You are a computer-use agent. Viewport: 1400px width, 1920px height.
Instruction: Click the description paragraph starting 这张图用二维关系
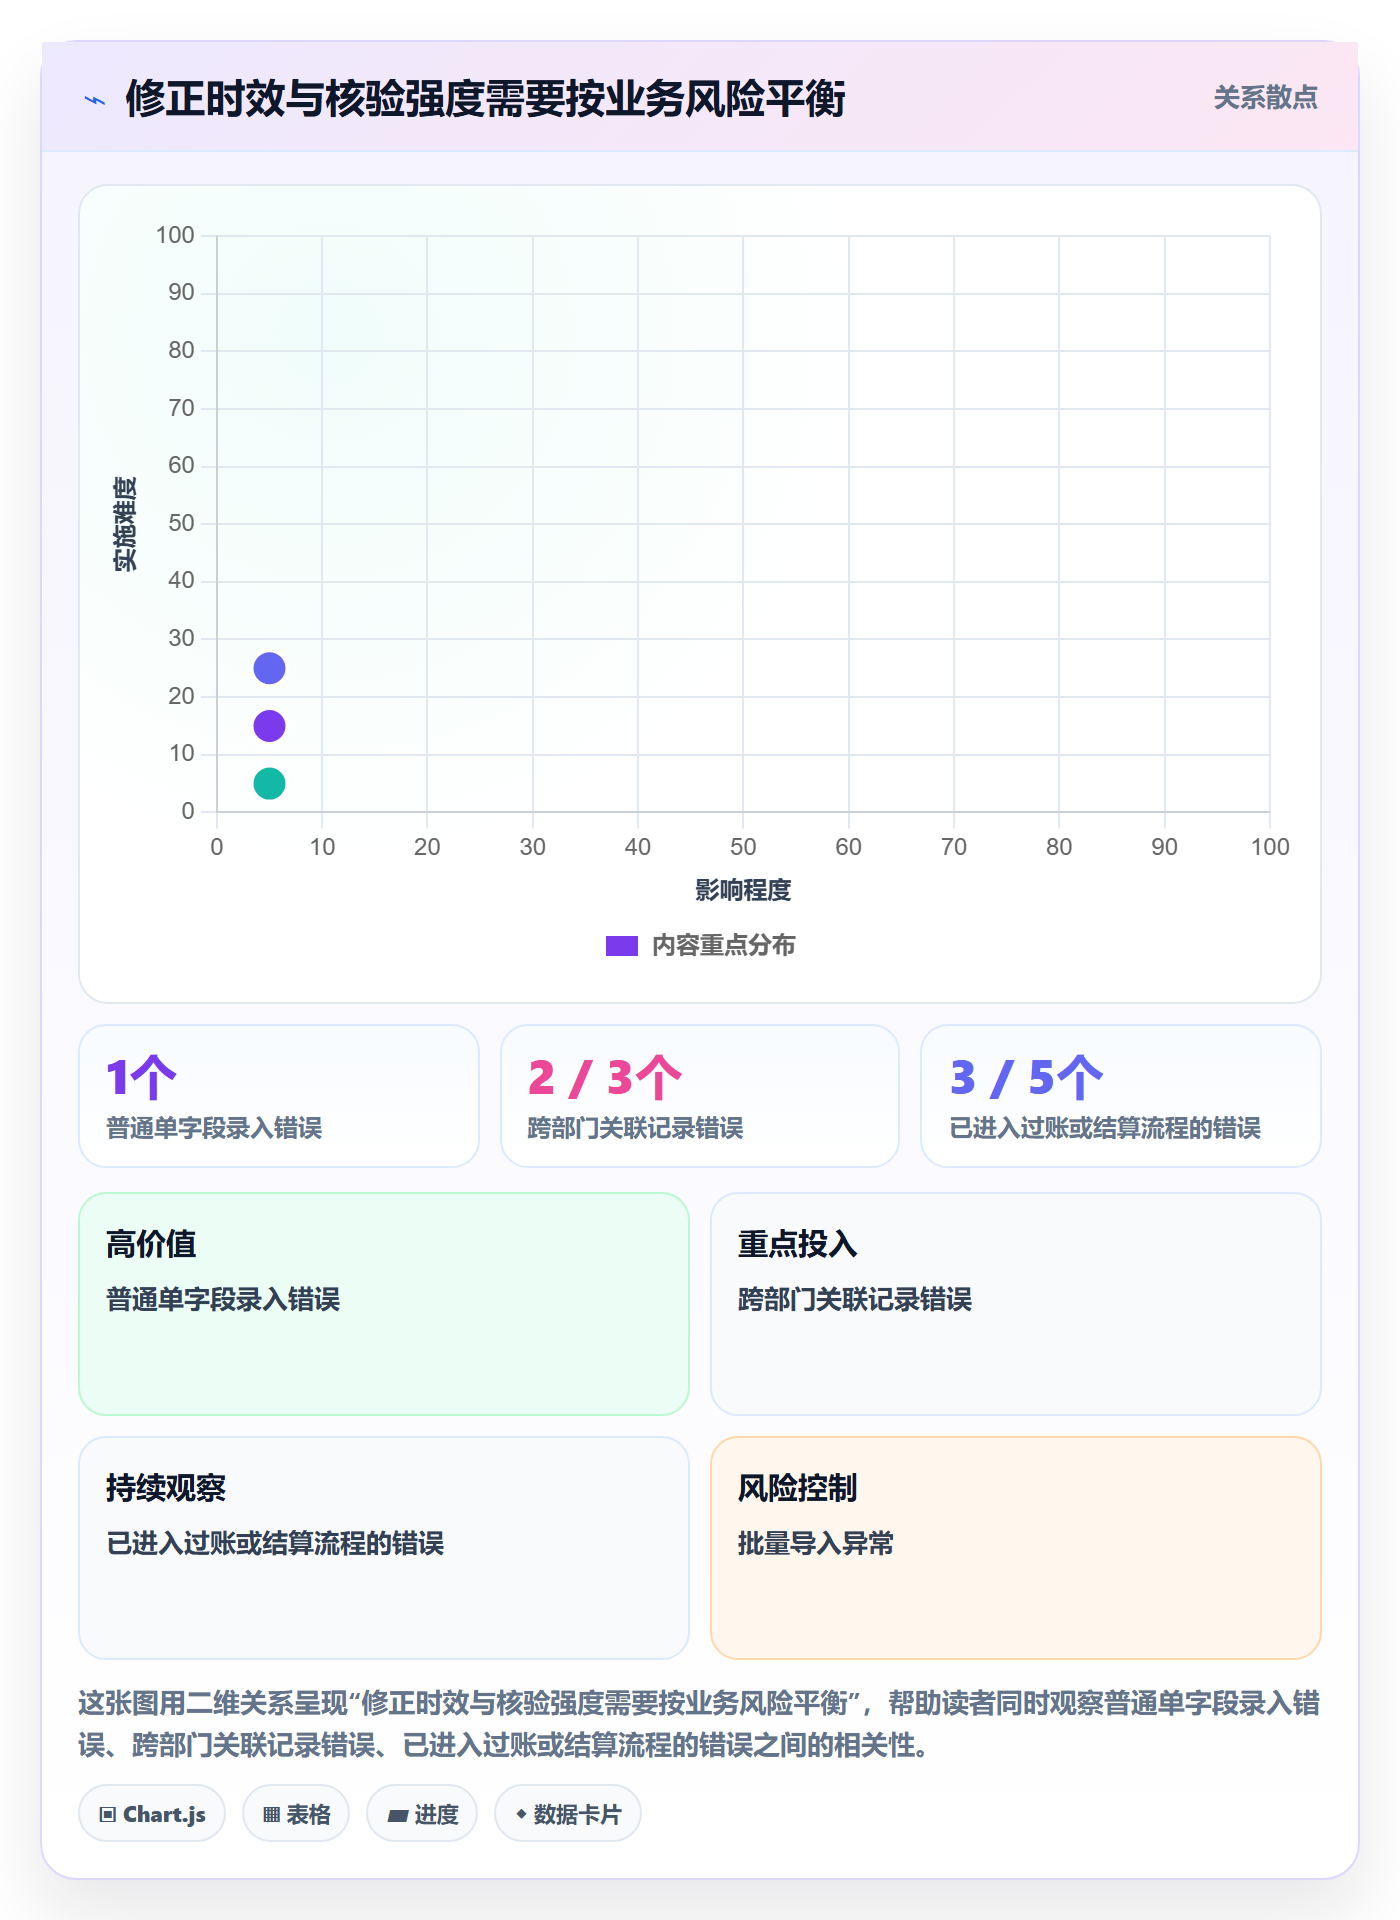tap(700, 1724)
